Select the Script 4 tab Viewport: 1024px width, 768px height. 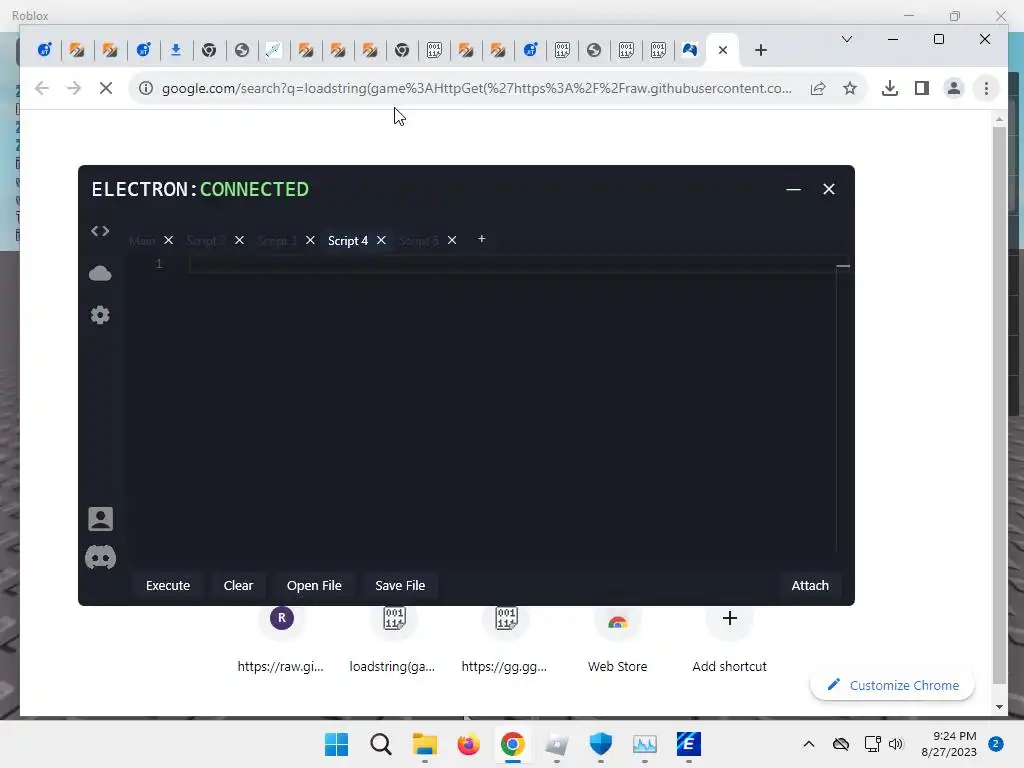tap(348, 241)
